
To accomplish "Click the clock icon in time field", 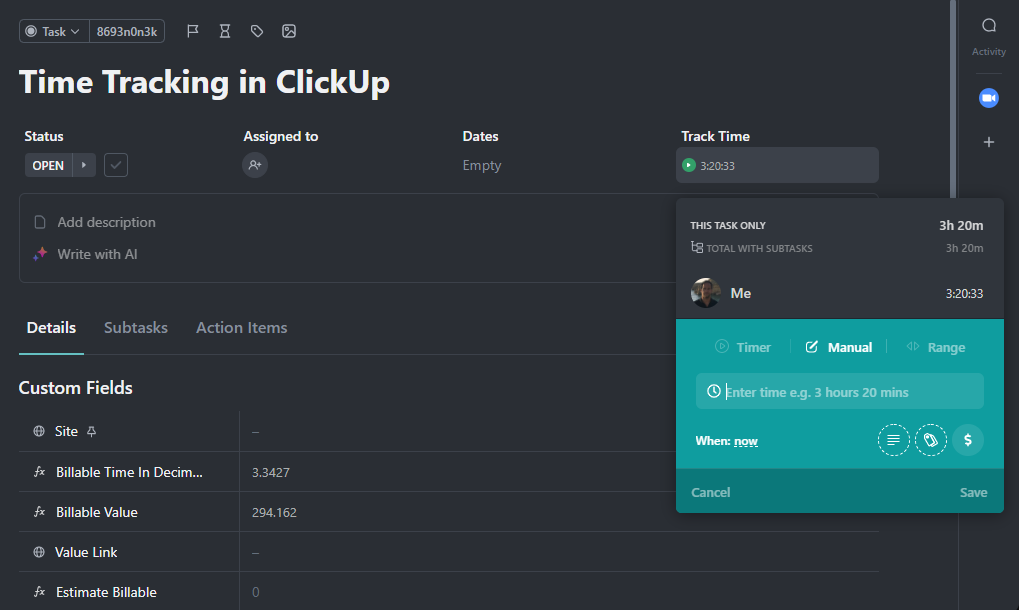I will click(714, 391).
